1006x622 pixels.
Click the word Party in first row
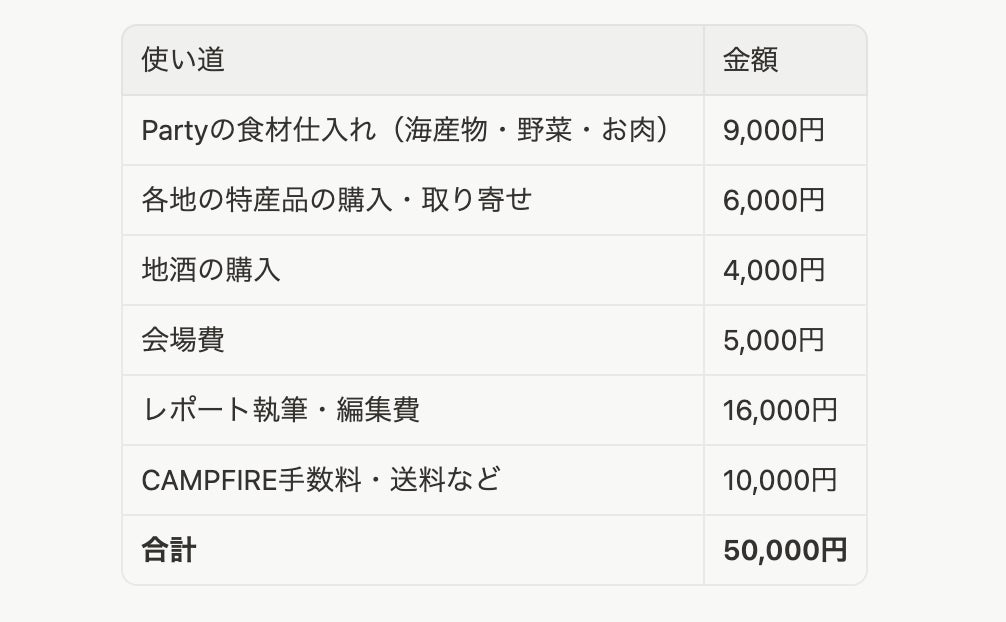click(x=175, y=131)
